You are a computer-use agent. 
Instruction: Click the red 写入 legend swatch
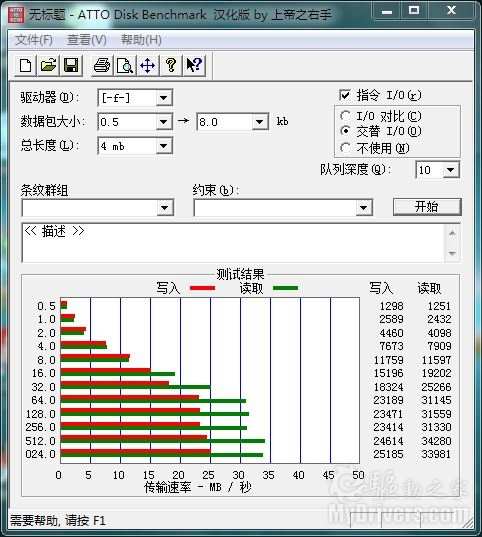coord(202,288)
